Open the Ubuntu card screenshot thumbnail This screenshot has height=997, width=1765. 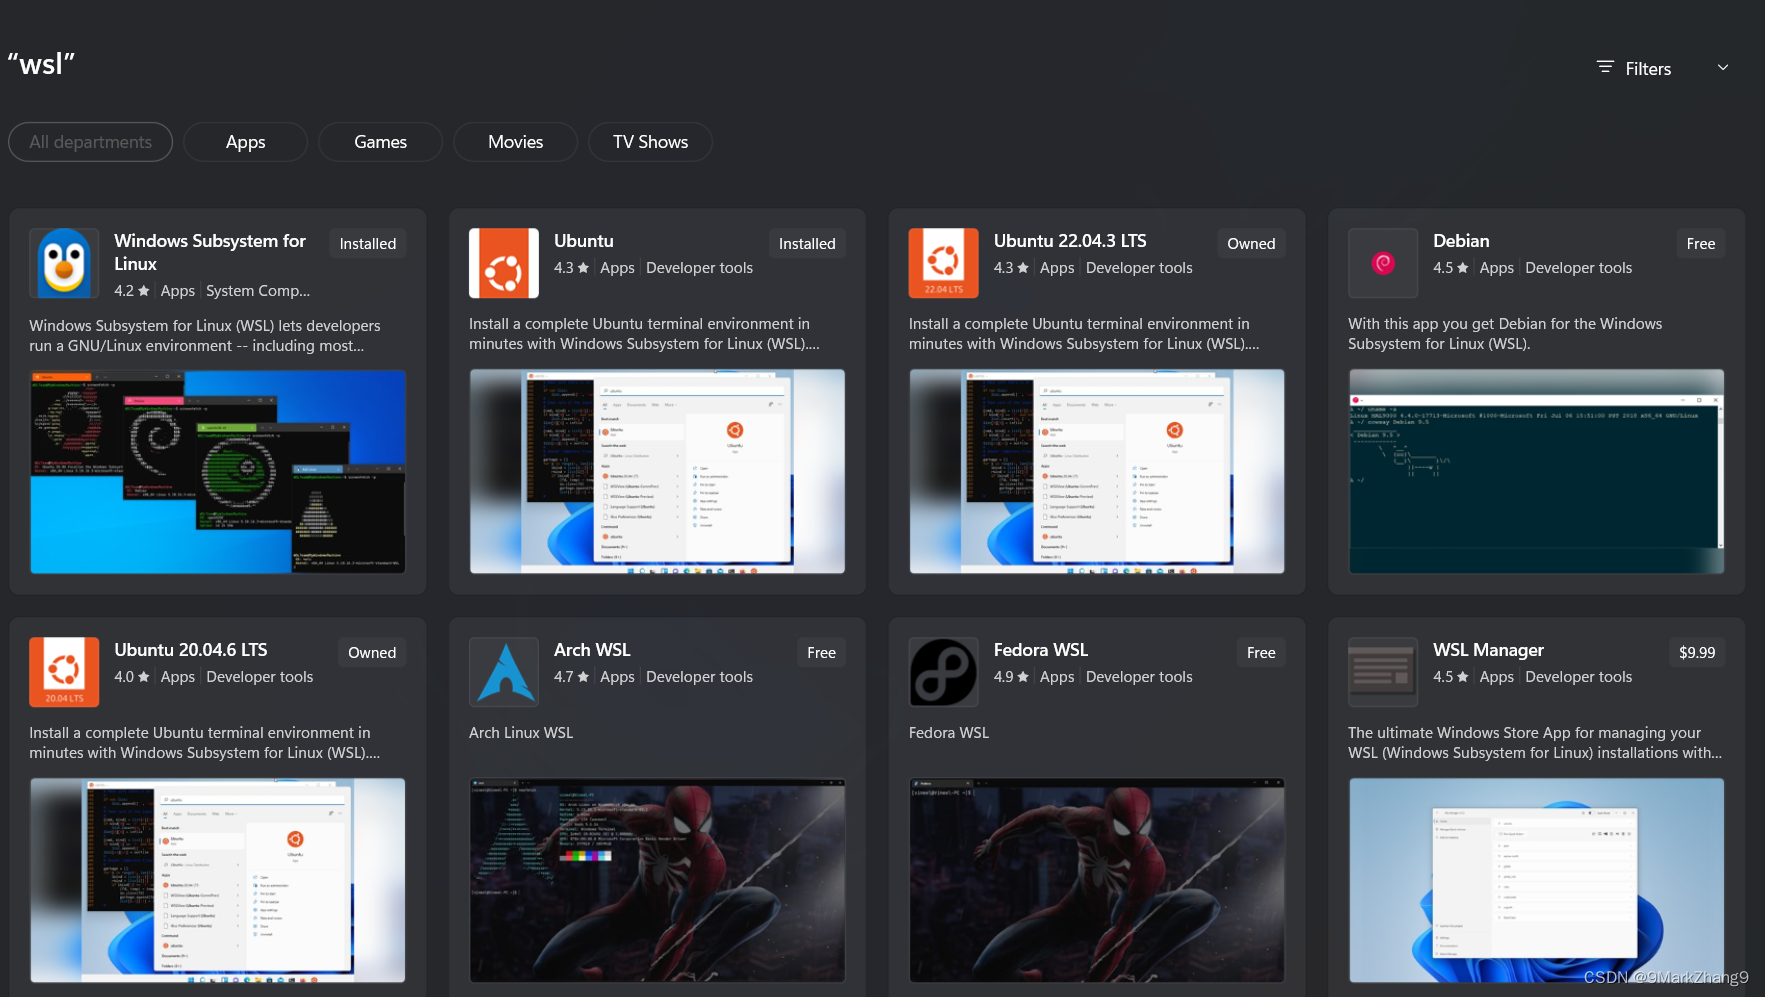[657, 471]
